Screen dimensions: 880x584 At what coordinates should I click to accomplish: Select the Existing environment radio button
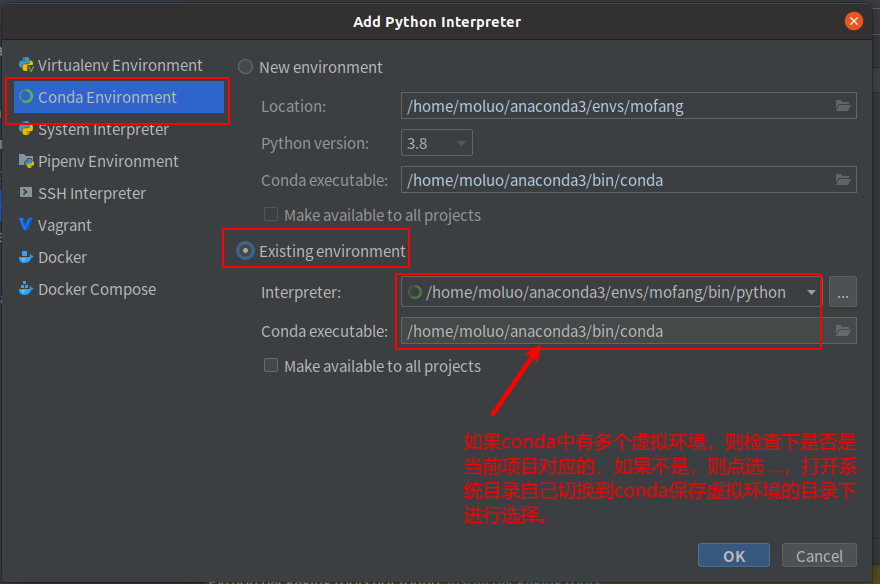pos(245,251)
